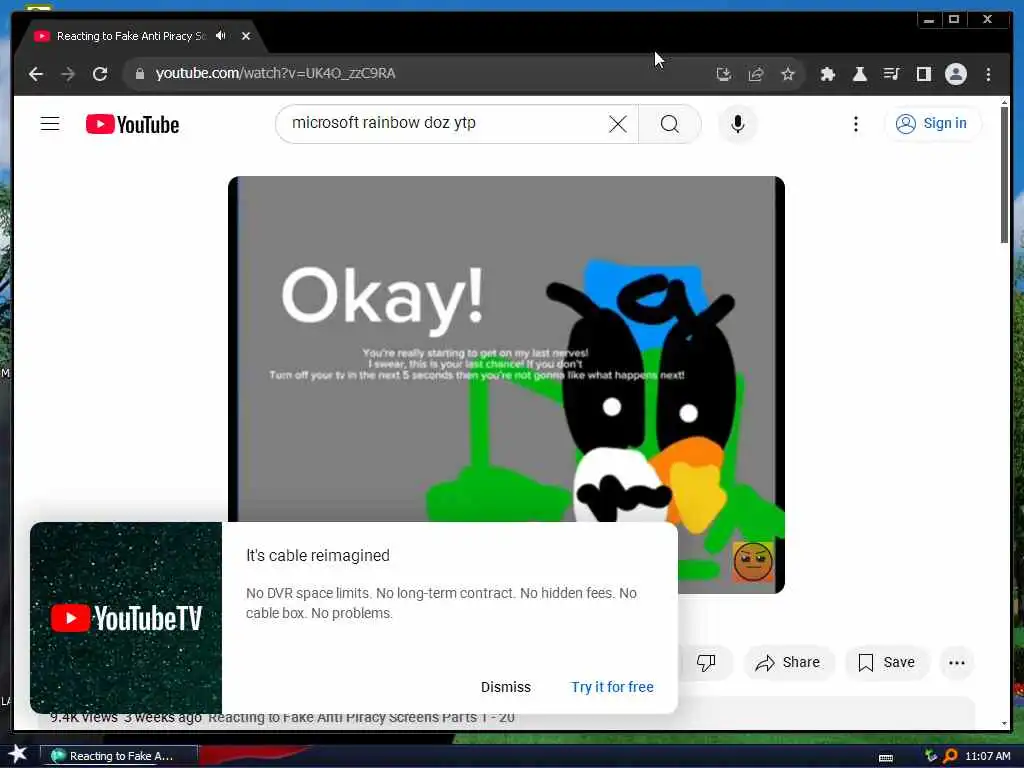The width and height of the screenshot is (1024, 768).
Task: Click the lock icon in address bar
Action: [139, 74]
